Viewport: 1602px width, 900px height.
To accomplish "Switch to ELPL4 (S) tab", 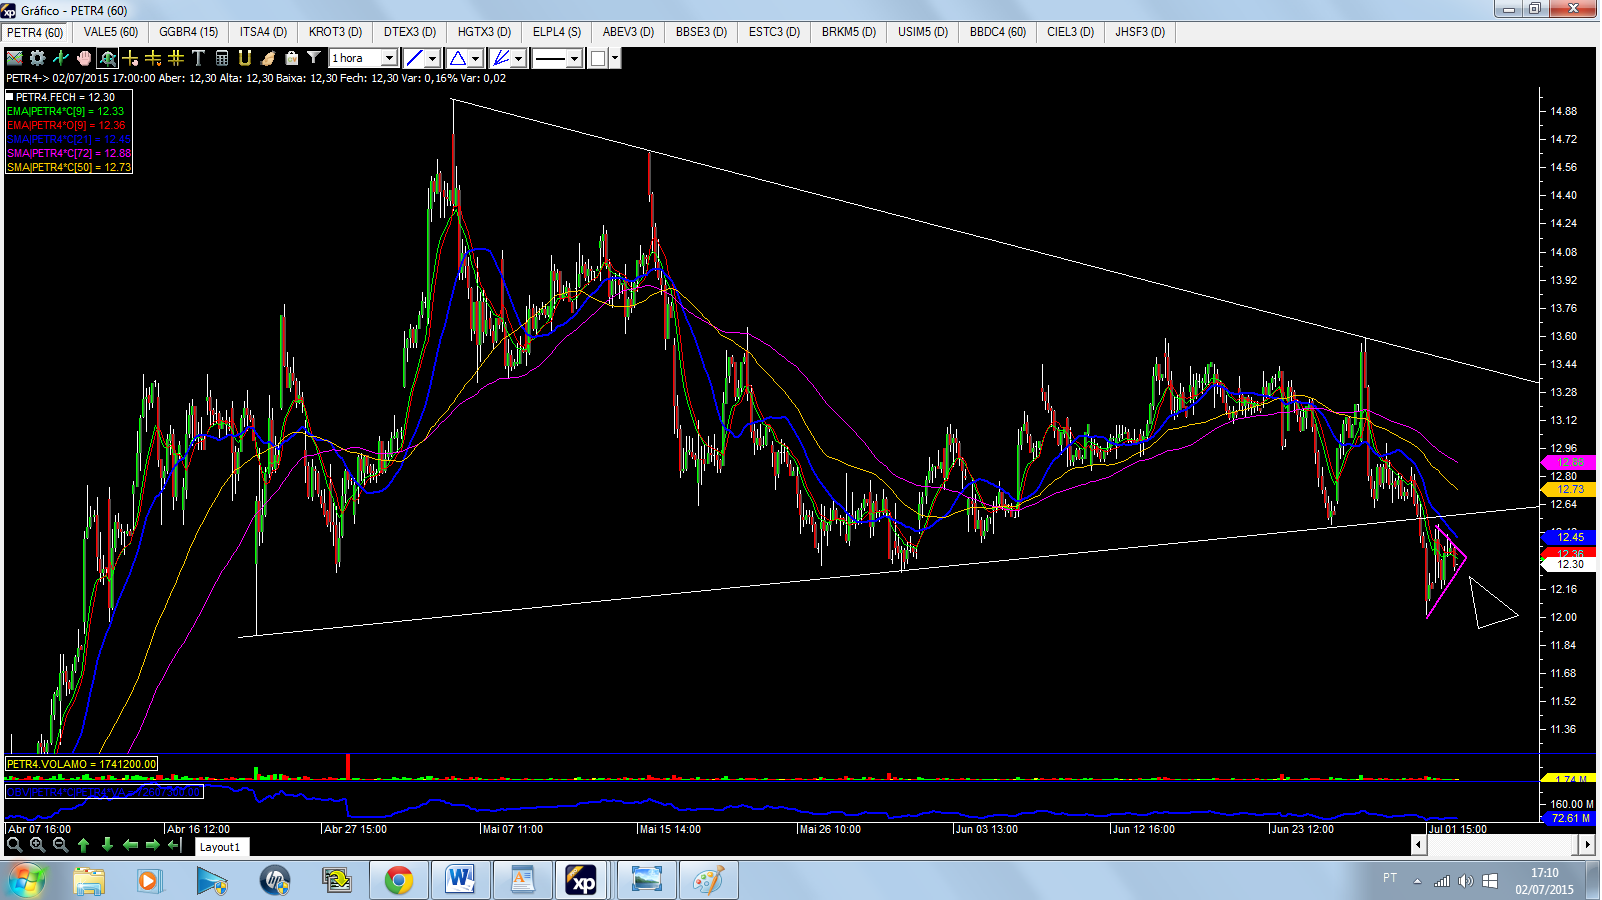I will point(557,32).
